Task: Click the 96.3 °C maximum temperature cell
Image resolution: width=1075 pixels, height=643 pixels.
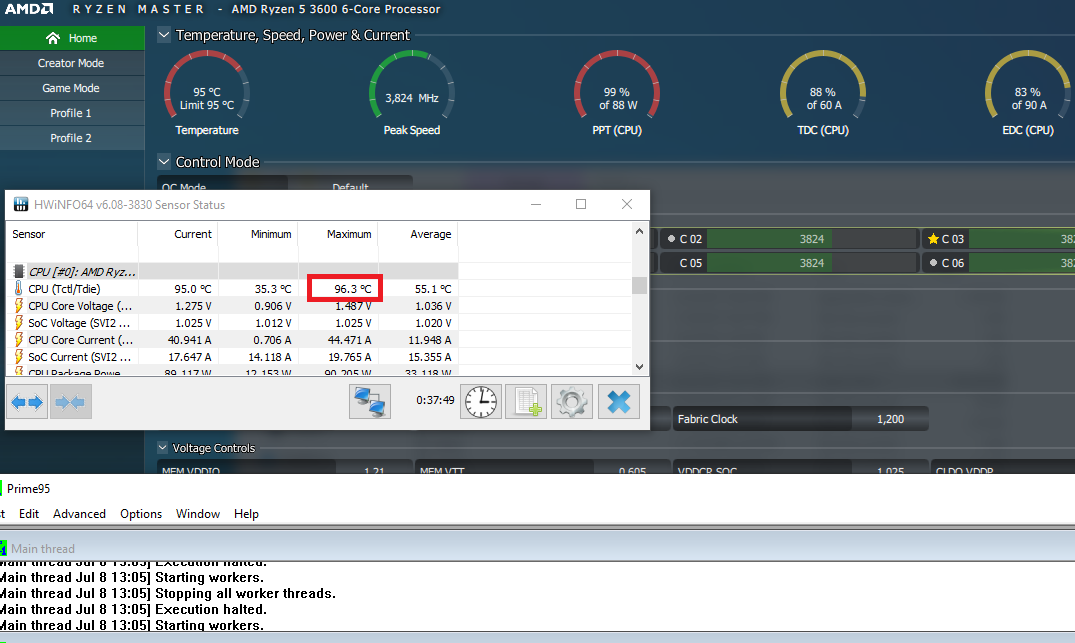Action: (345, 289)
